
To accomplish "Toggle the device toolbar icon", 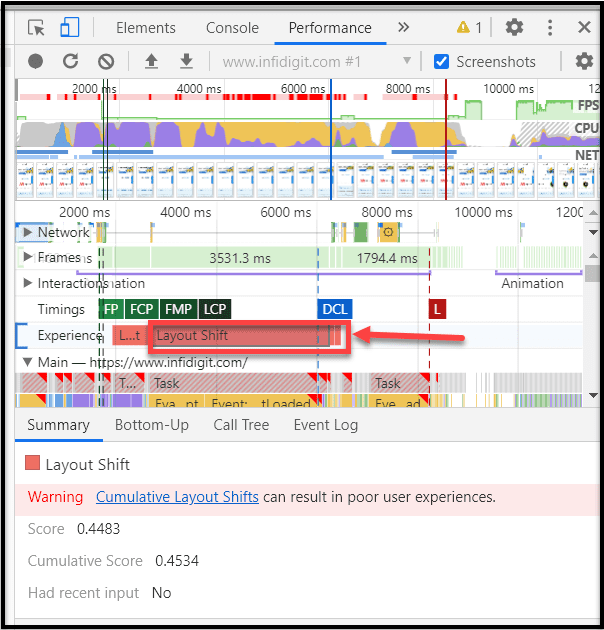I will click(70, 28).
